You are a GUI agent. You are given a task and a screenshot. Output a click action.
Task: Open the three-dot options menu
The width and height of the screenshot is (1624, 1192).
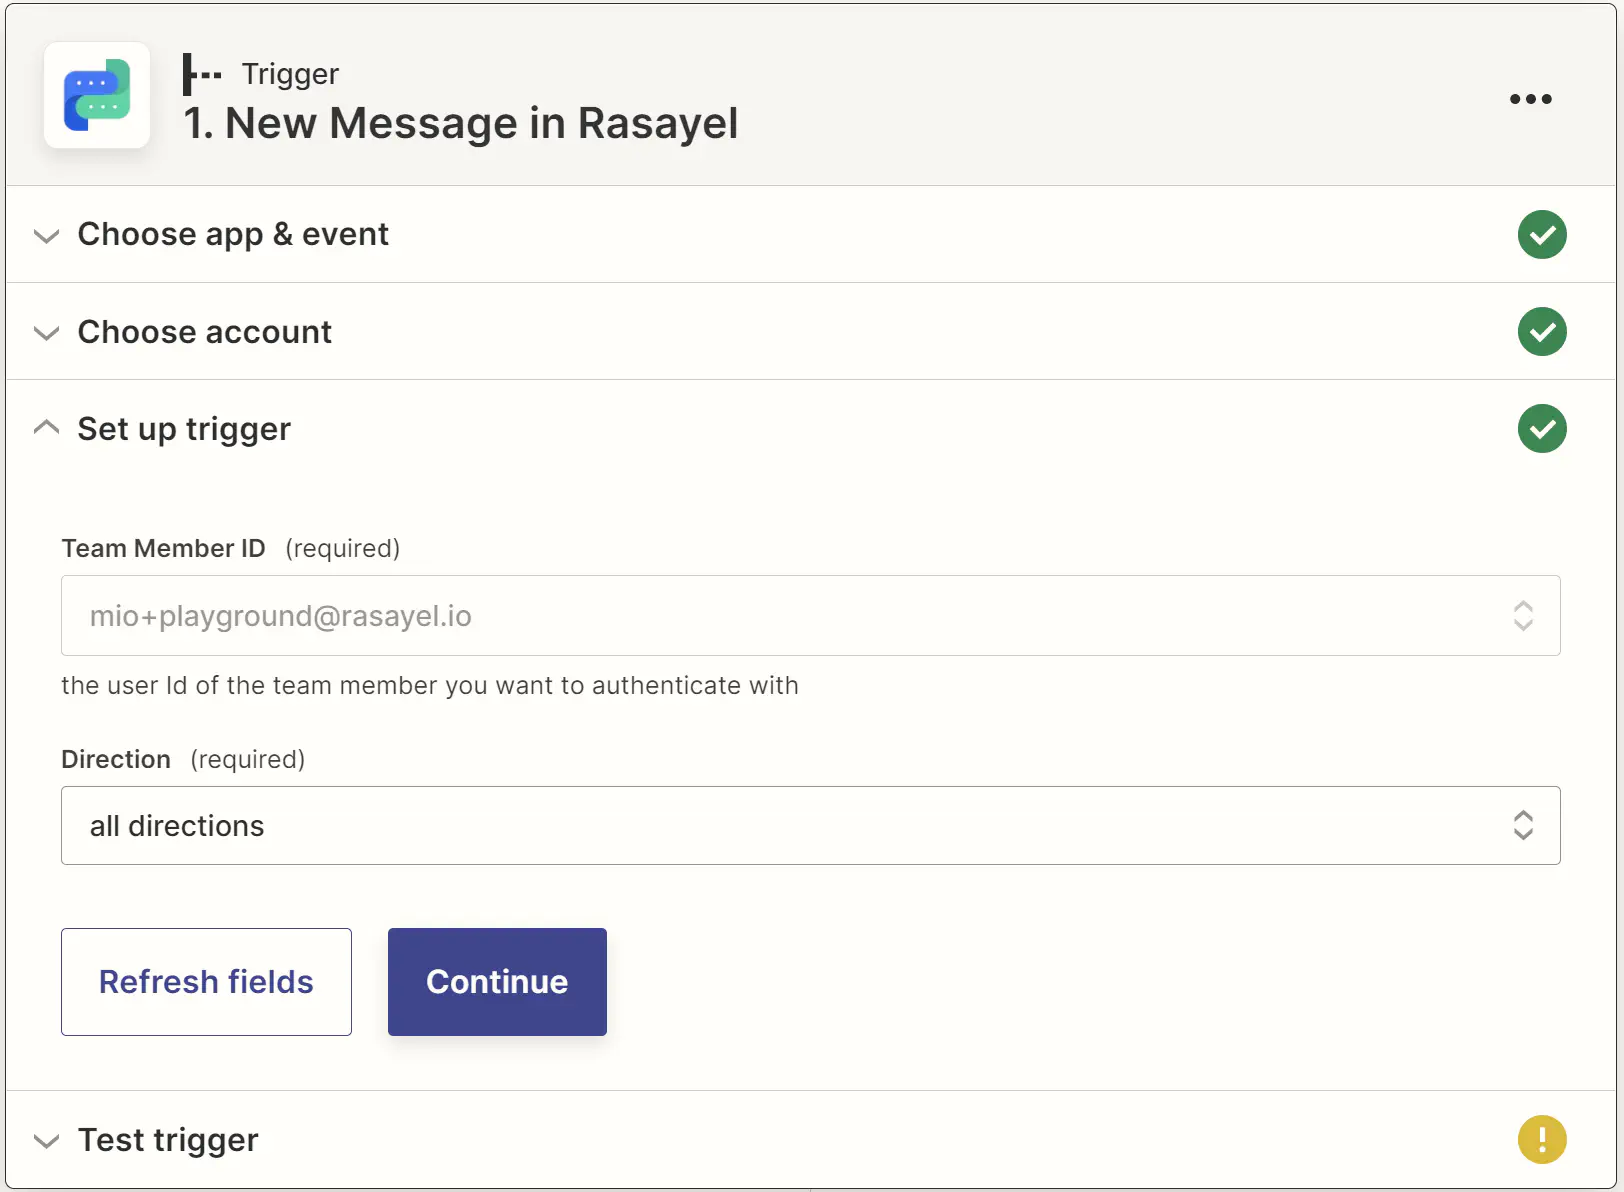tap(1530, 98)
